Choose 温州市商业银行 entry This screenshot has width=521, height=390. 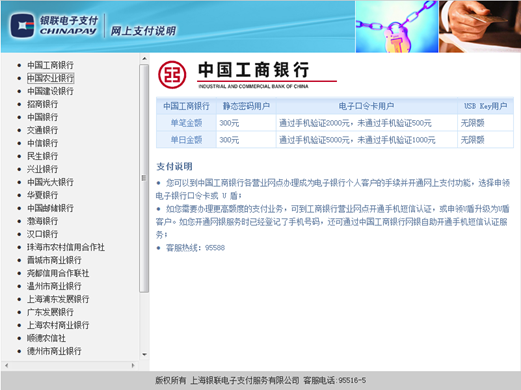[54, 286]
